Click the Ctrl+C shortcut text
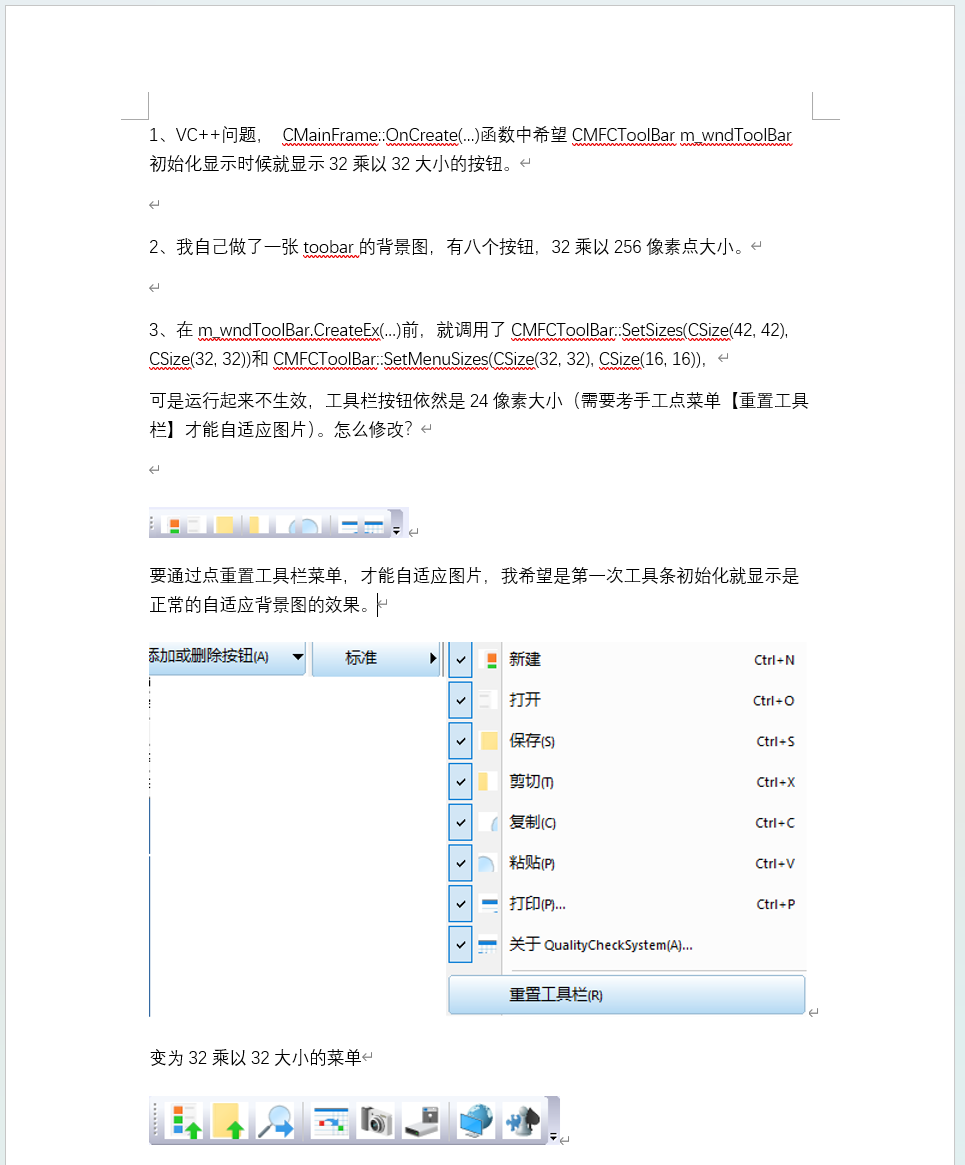This screenshot has width=965, height=1165. pos(775,823)
